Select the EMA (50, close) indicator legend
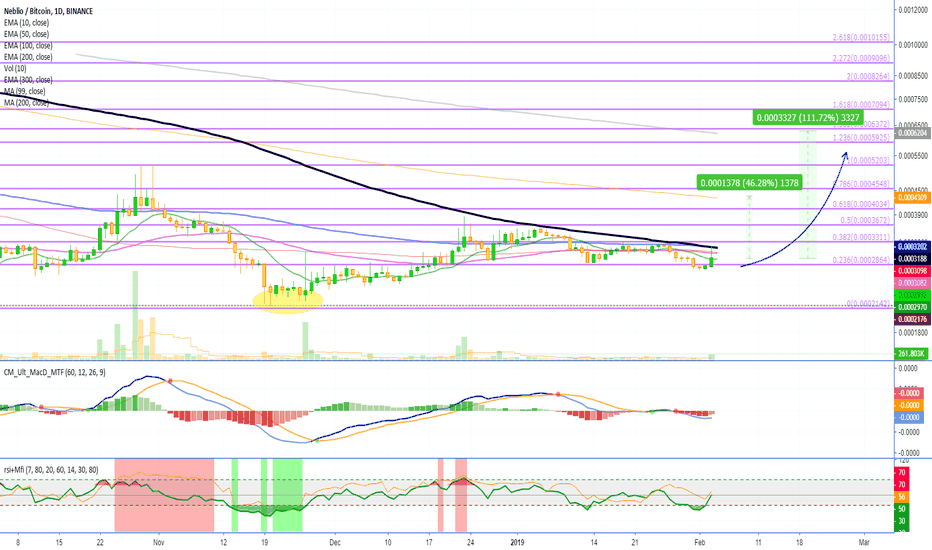Image resolution: width=932 pixels, height=550 pixels. click(26, 34)
